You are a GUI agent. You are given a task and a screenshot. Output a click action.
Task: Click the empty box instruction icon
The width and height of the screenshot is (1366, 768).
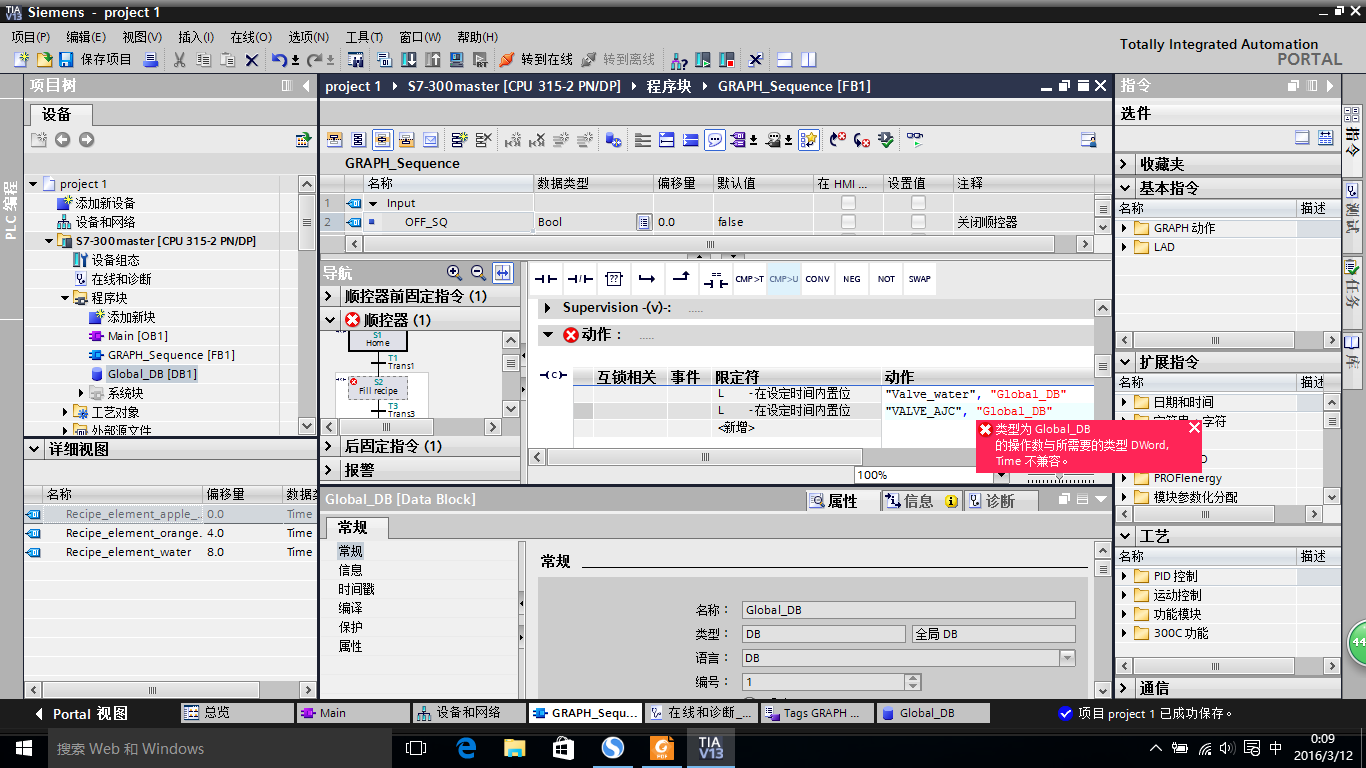click(x=614, y=279)
